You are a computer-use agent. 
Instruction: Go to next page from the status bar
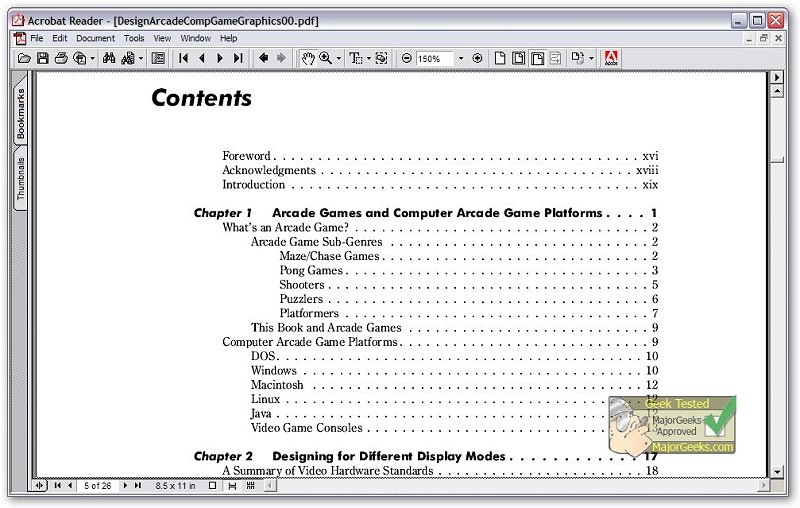tap(125, 486)
